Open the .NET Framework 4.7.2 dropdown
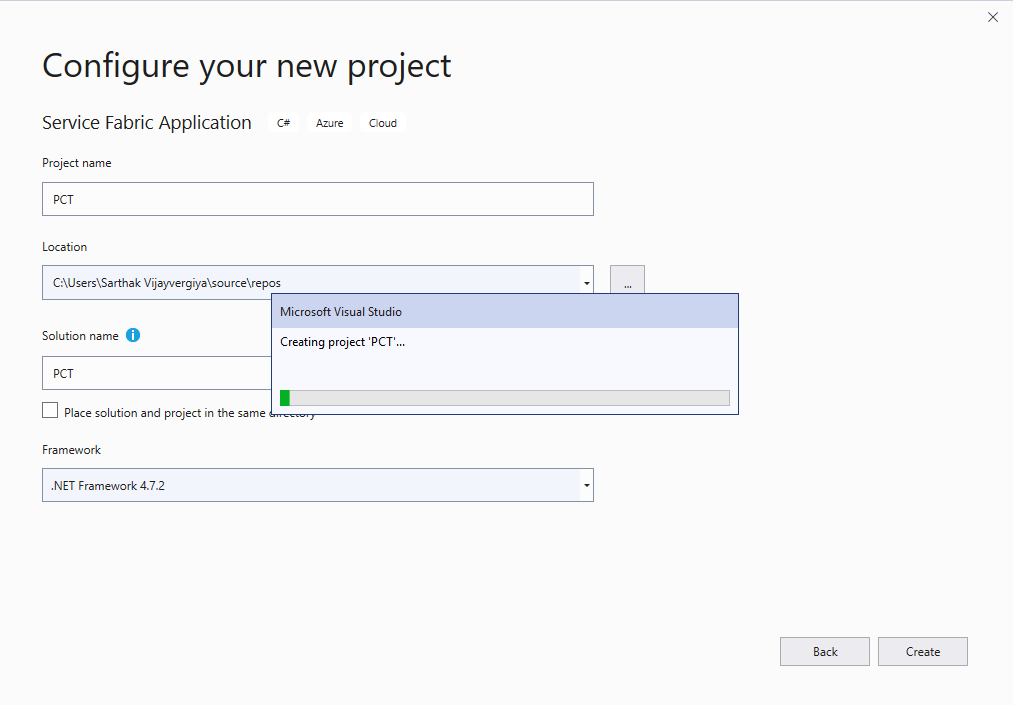 pos(300,485)
